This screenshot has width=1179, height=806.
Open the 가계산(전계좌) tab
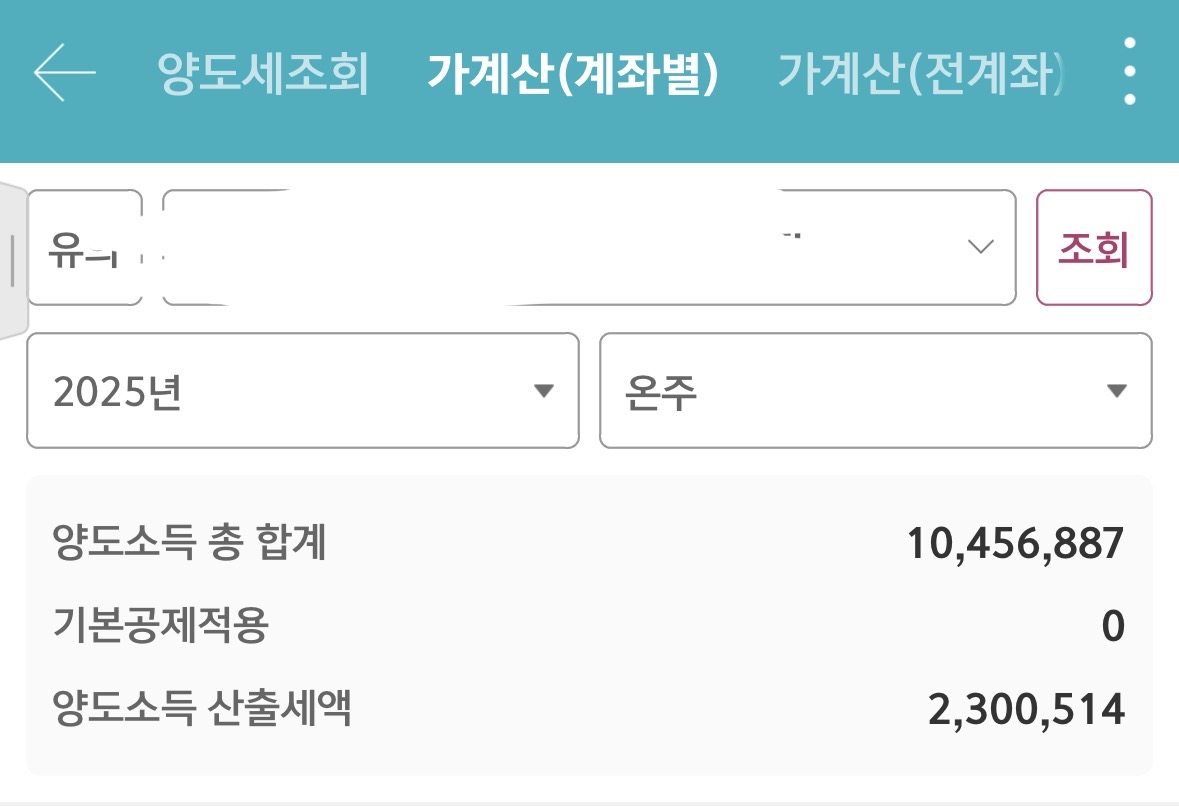[920, 73]
